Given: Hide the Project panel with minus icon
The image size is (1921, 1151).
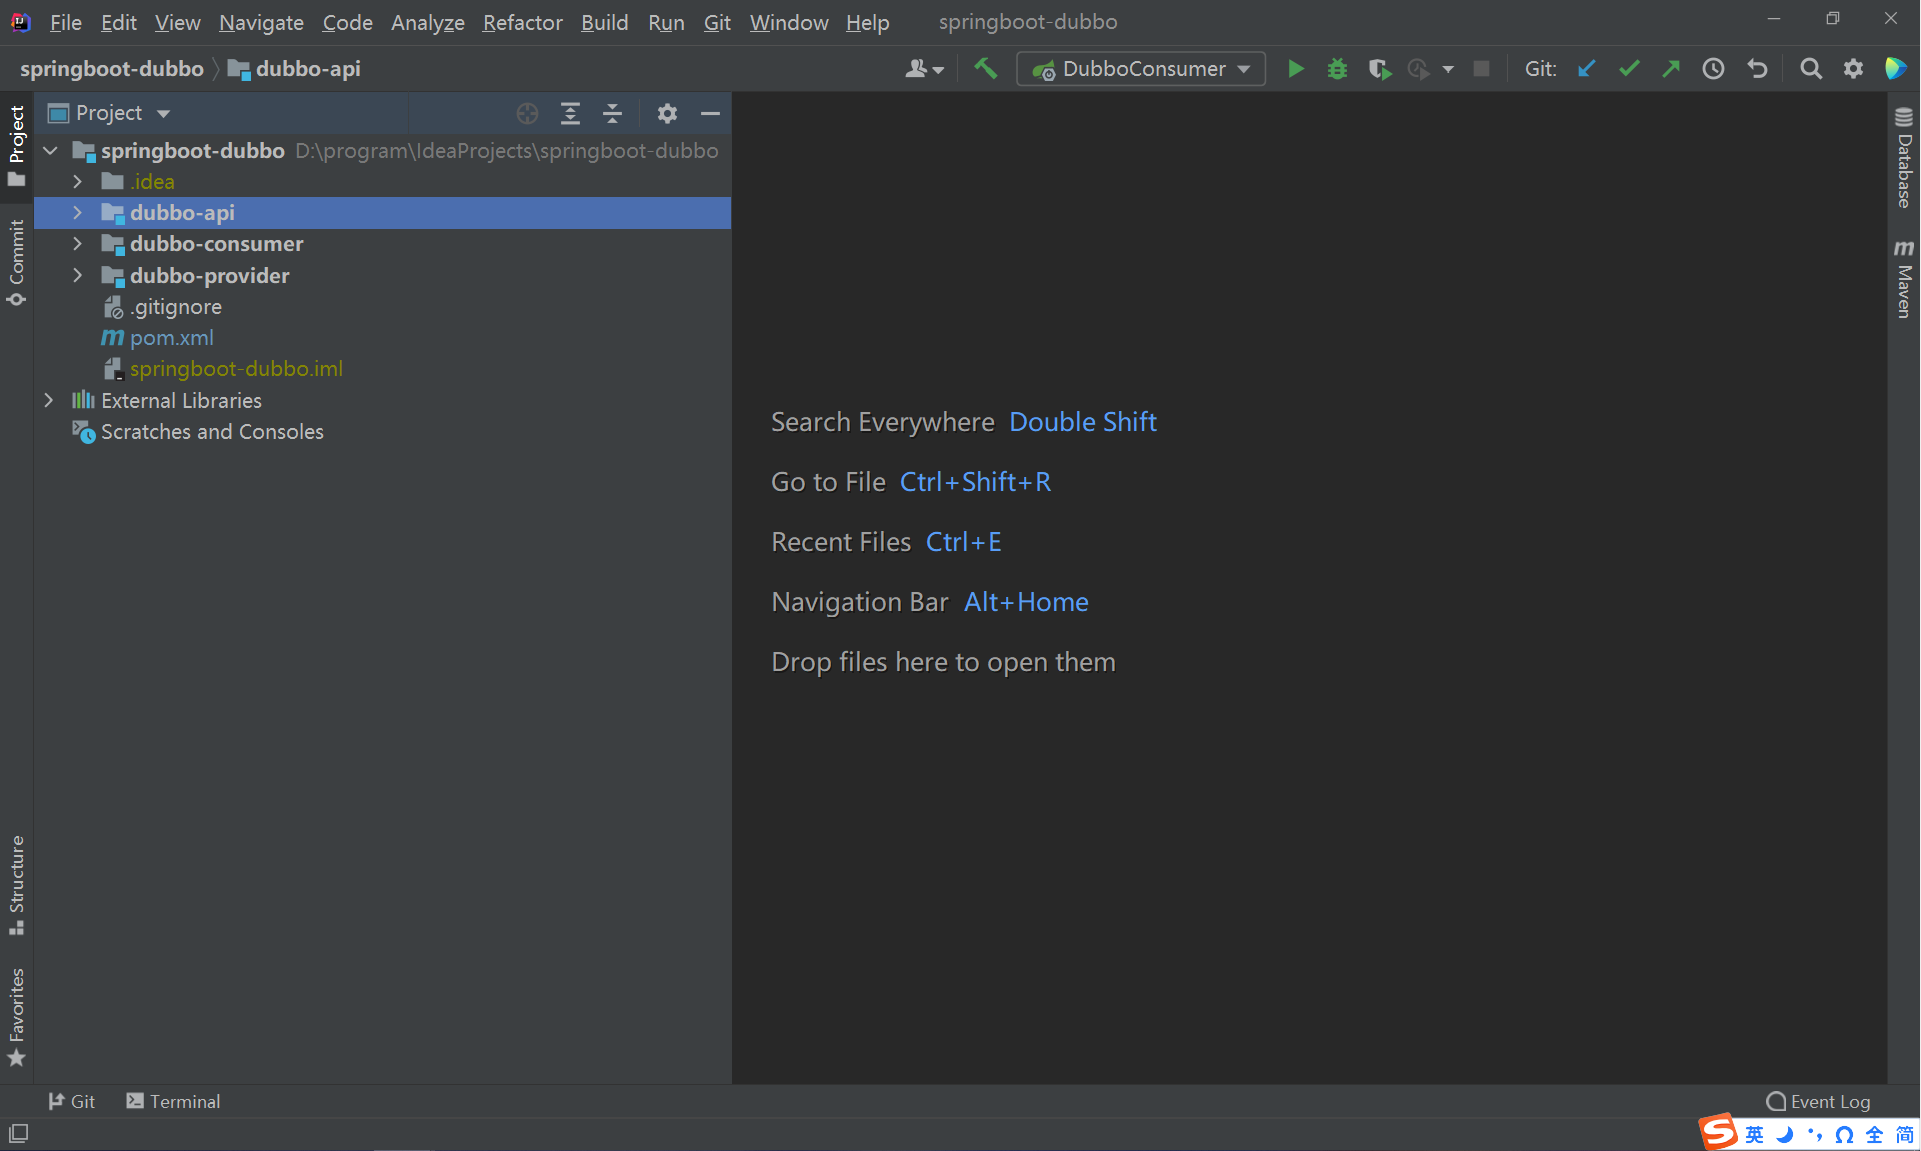Looking at the screenshot, I should pyautogui.click(x=710, y=113).
